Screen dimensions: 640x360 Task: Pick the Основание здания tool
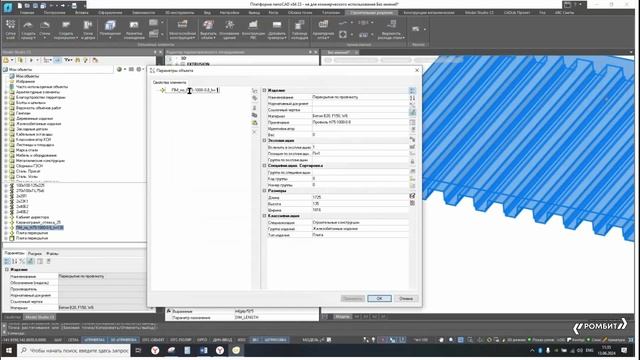pyautogui.click(x=229, y=29)
